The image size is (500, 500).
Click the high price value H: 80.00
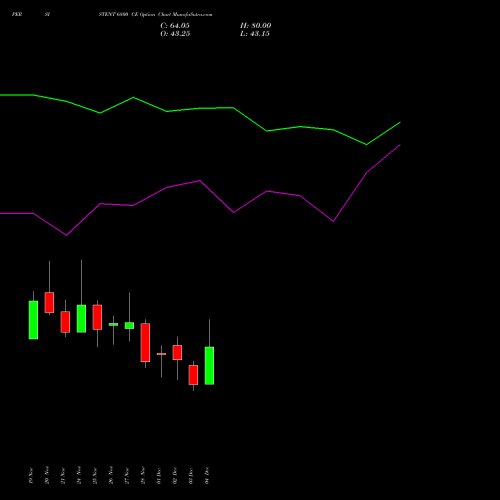pyautogui.click(x=256, y=25)
